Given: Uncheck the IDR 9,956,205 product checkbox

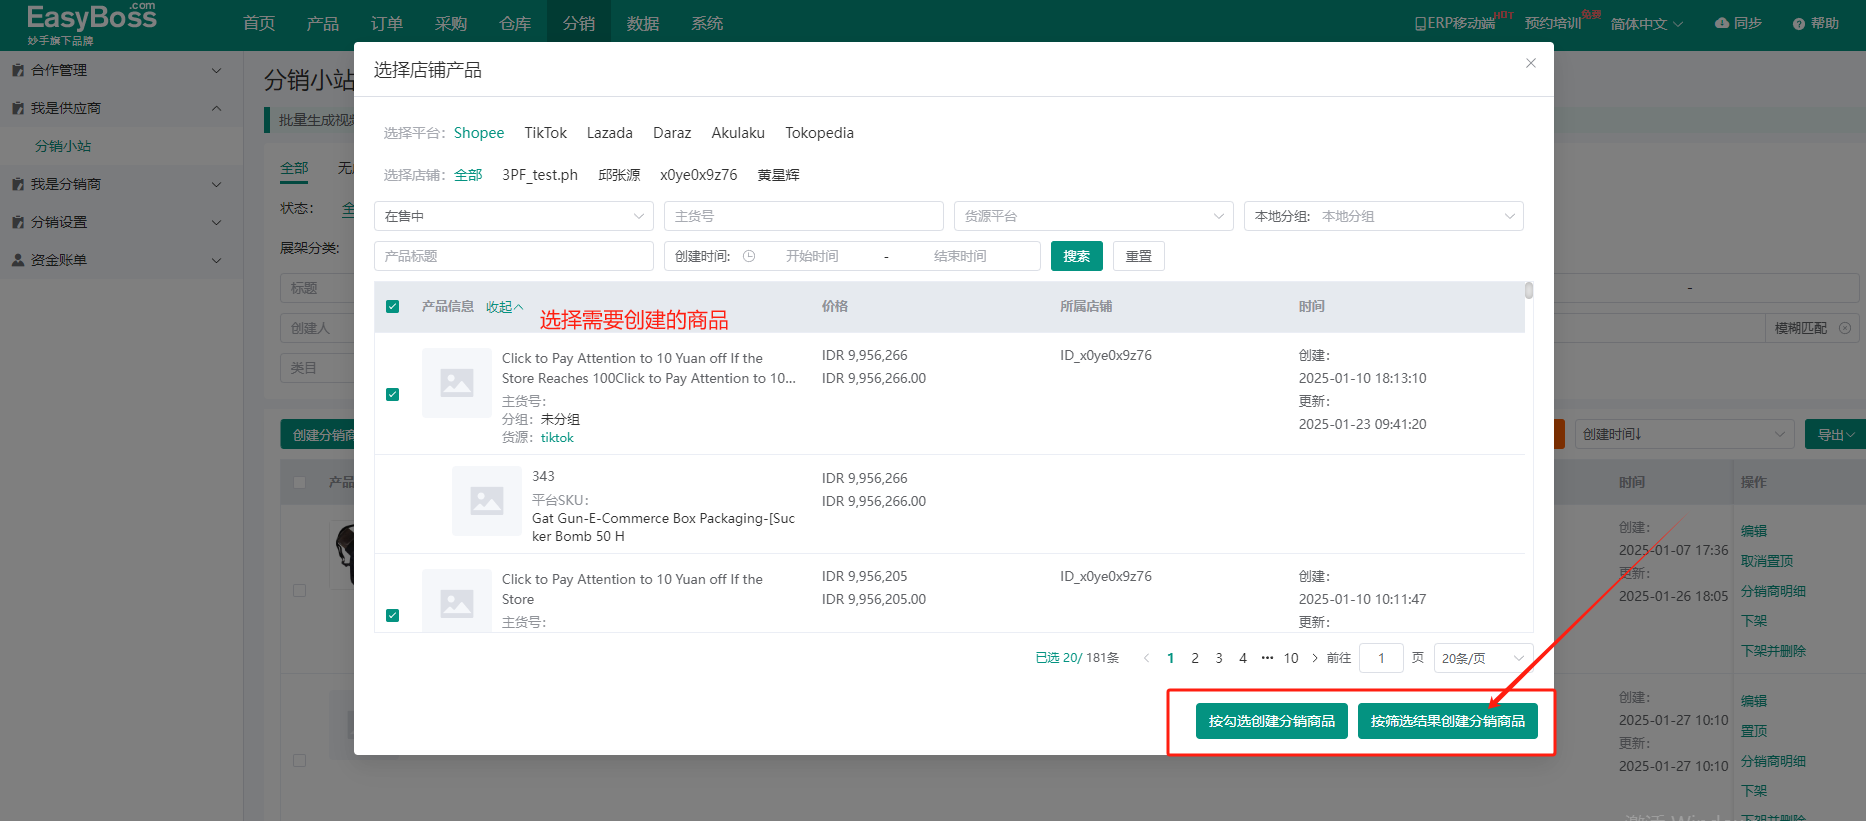Looking at the screenshot, I should coord(392,615).
